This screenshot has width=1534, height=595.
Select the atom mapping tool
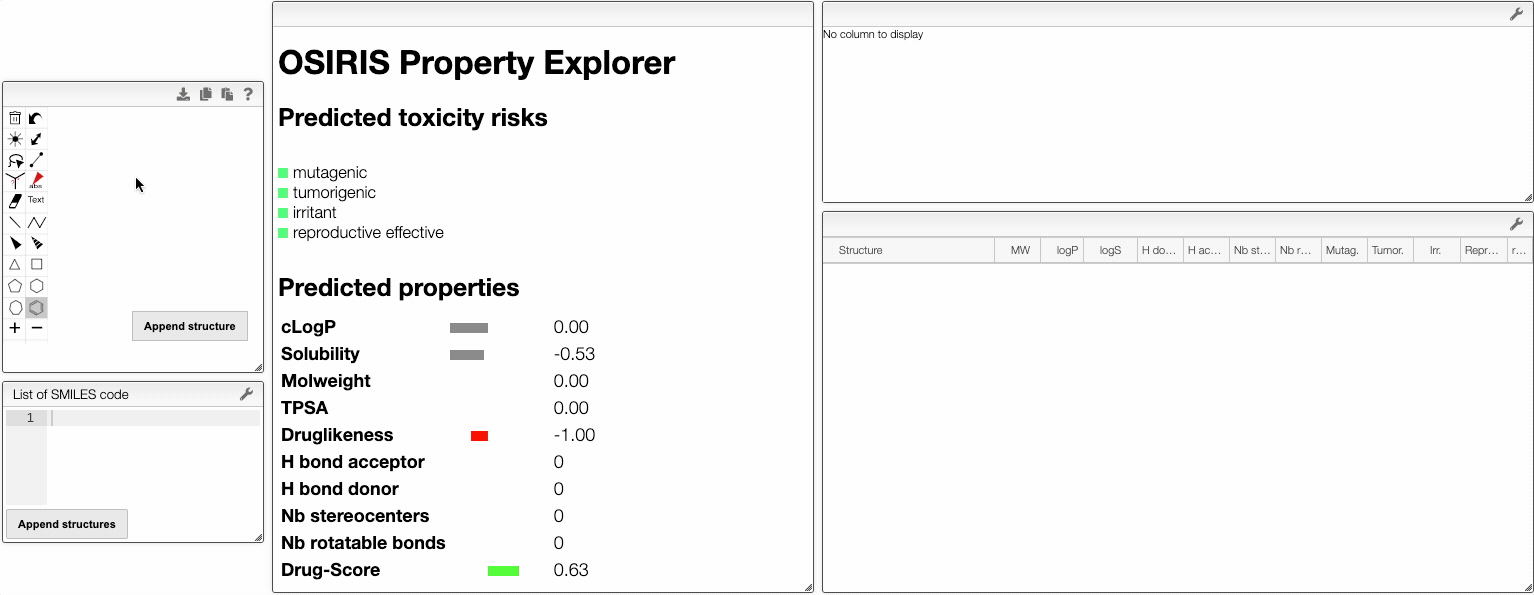[x=36, y=160]
